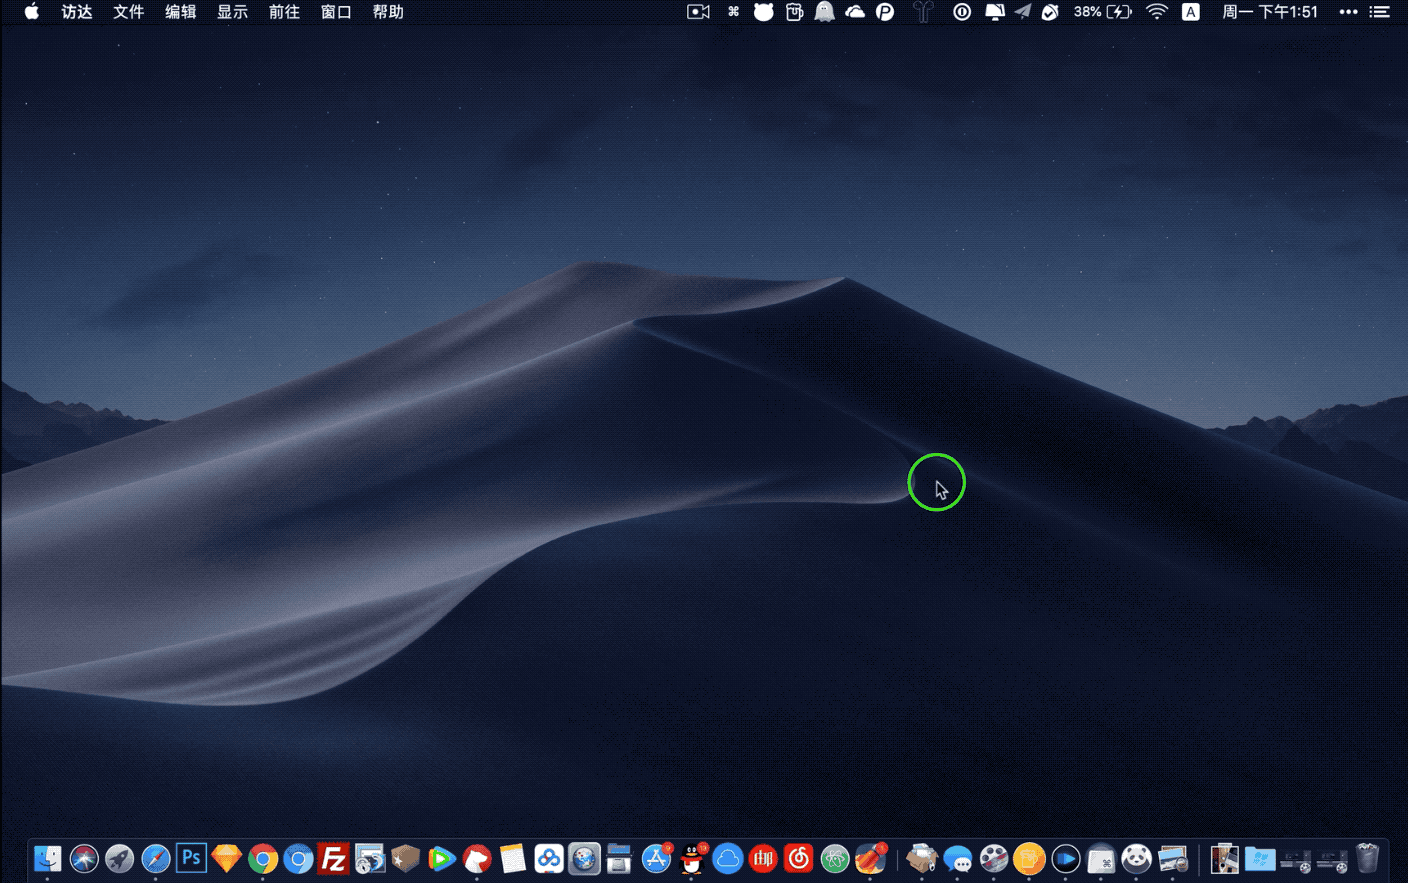This screenshot has width=1408, height=883.
Task: Open the 前往 menu
Action: coord(284,12)
